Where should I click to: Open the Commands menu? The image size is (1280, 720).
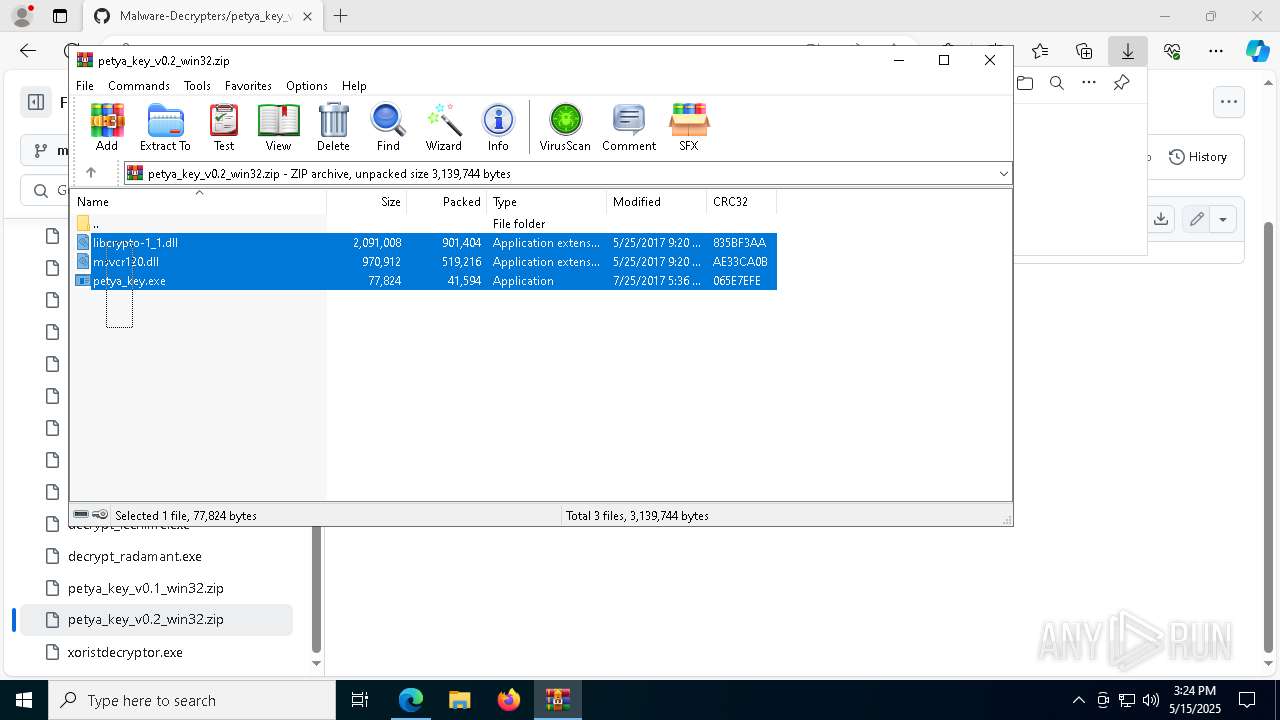[x=139, y=86]
